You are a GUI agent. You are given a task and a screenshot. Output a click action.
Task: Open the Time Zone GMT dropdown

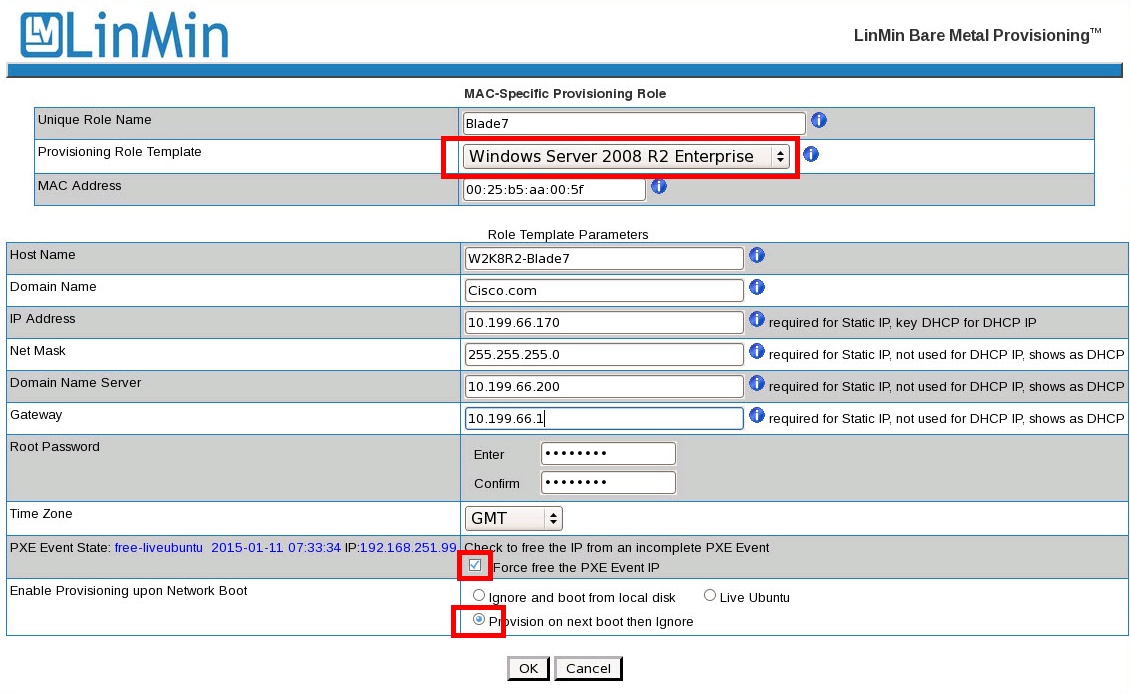click(513, 518)
